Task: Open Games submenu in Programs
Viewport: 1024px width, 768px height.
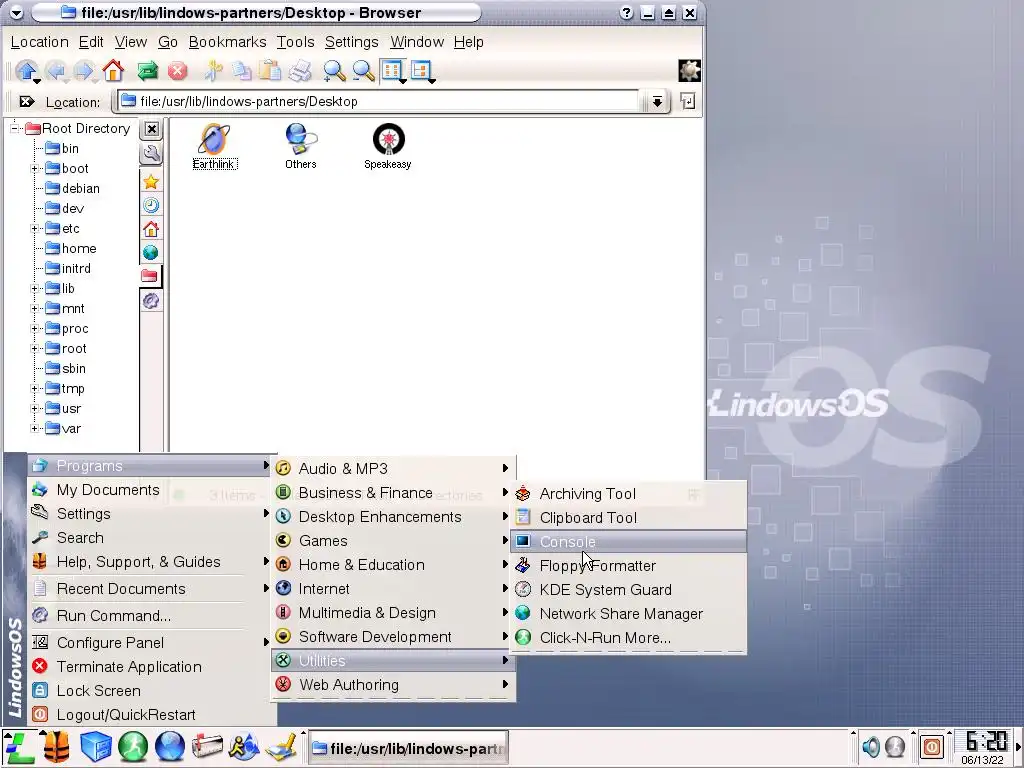Action: 393,541
